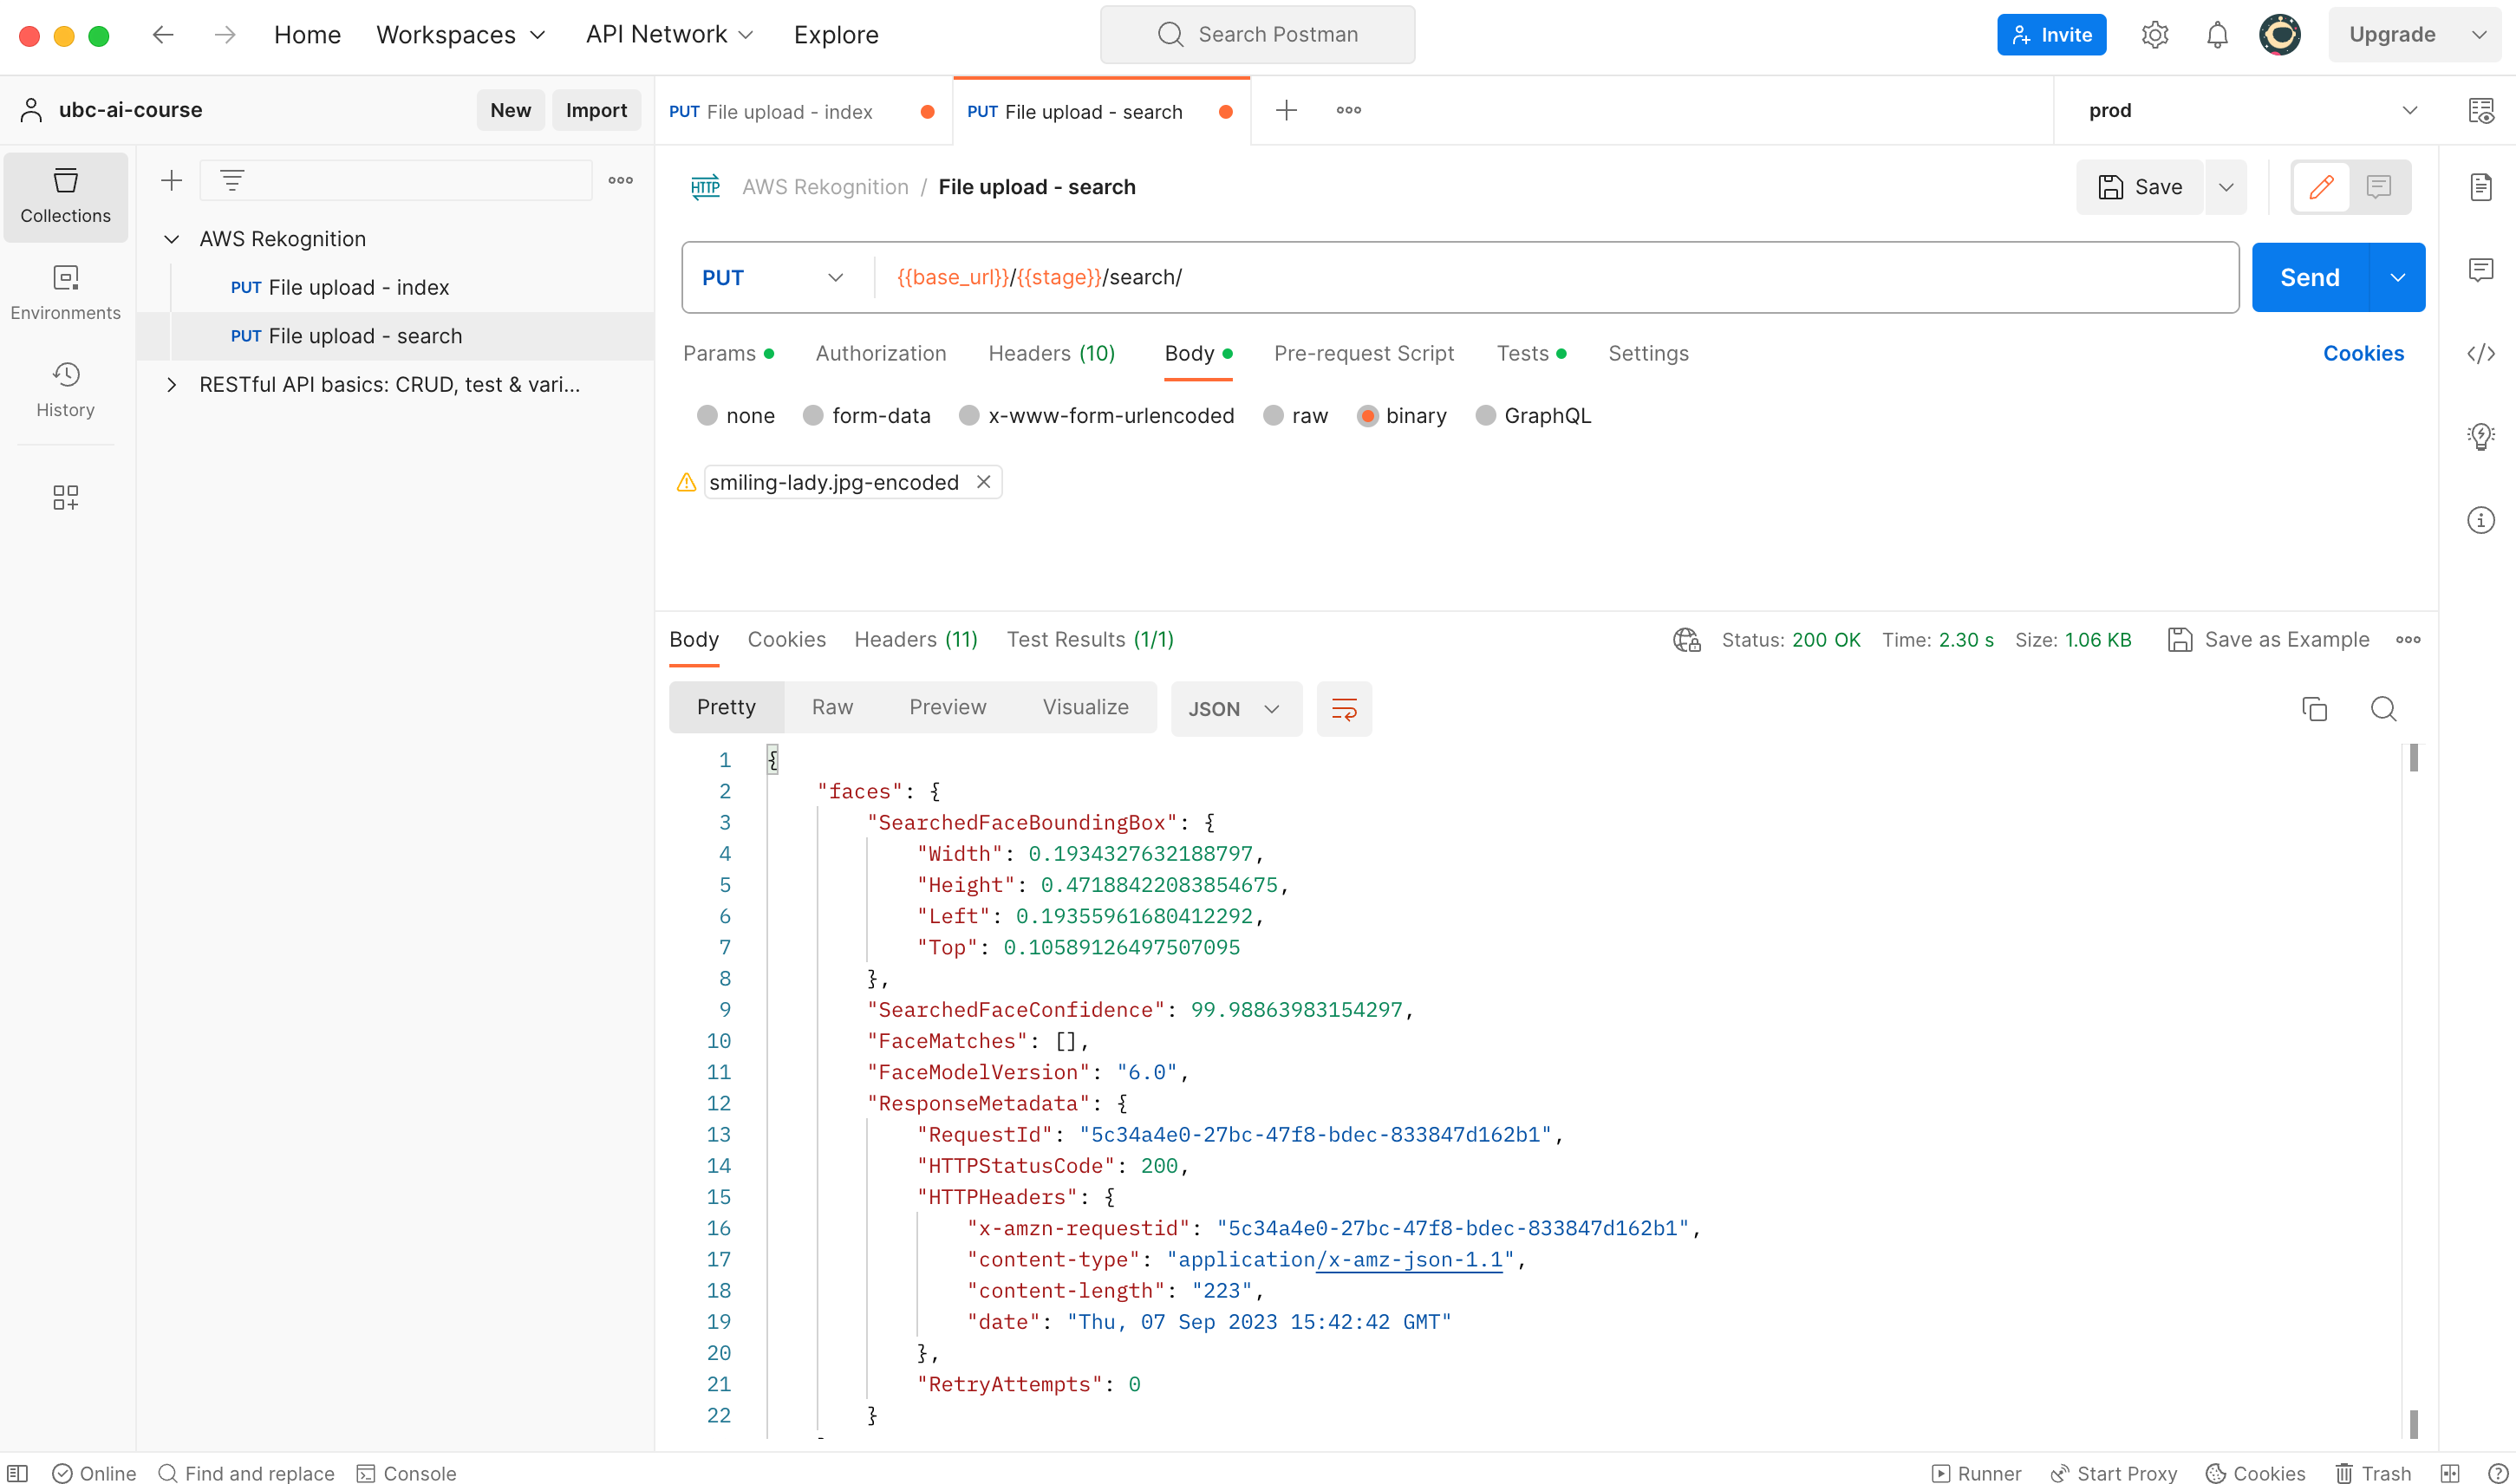
Task: Click the blue Send button
Action: pos(2309,278)
